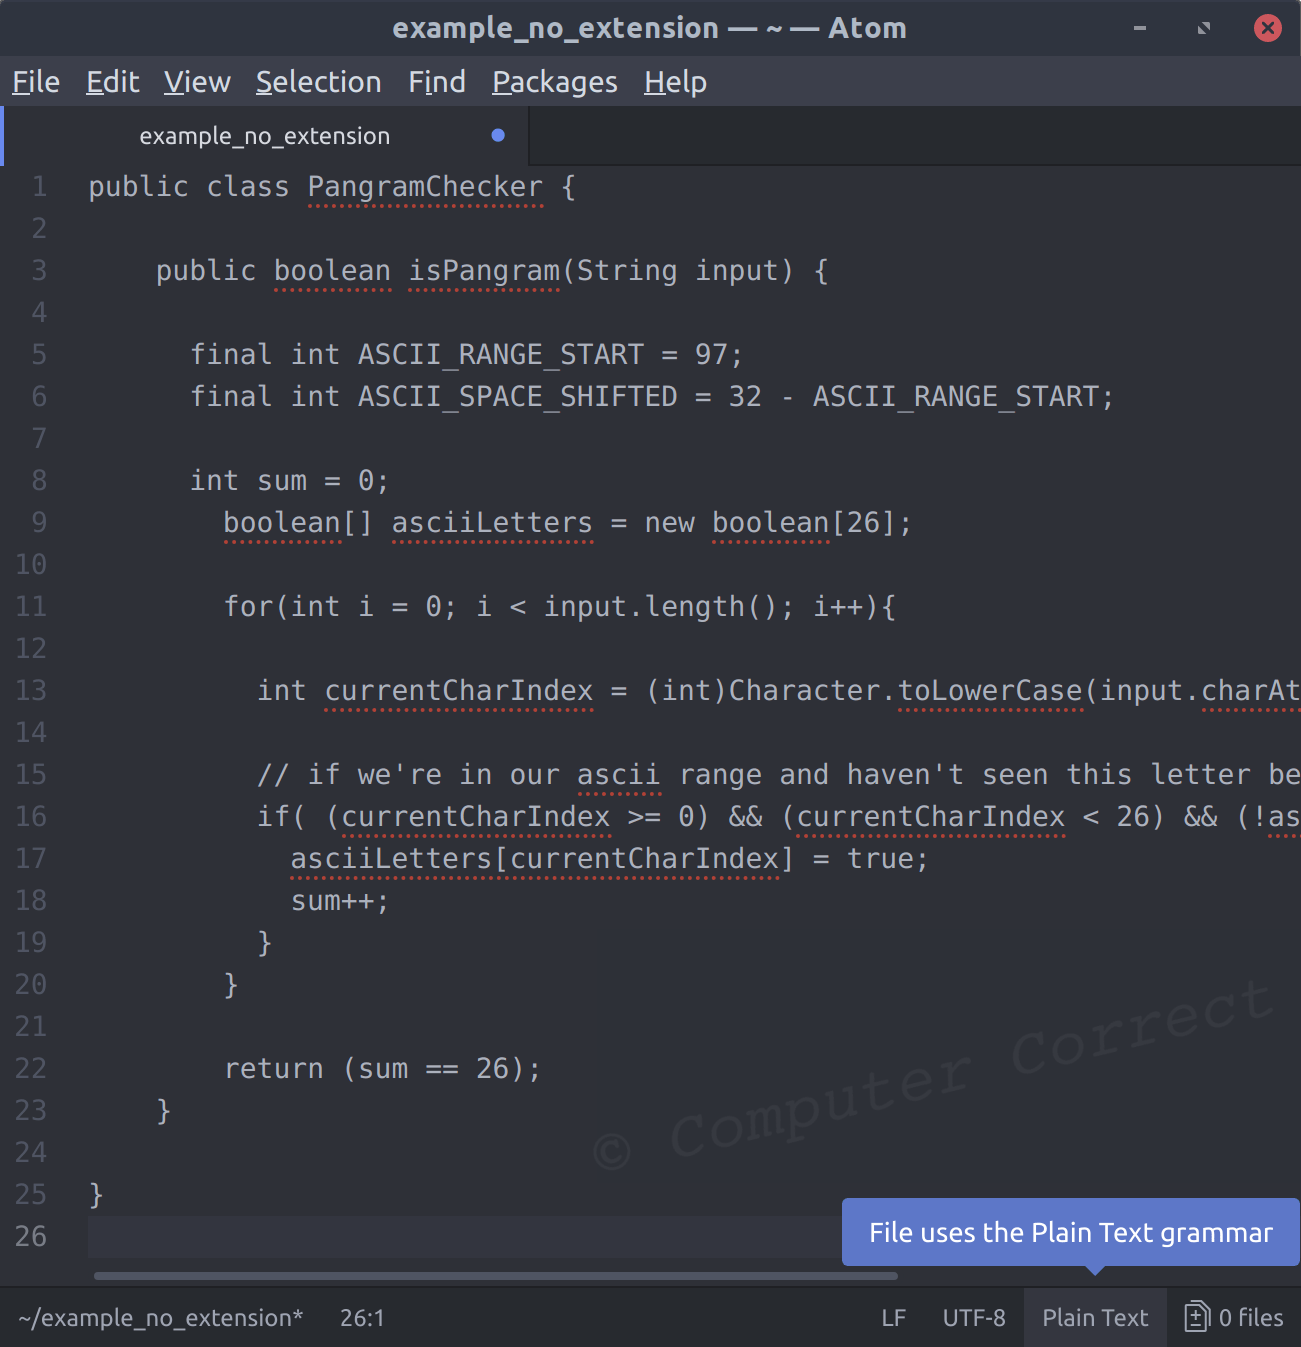Open the Packages menu
The image size is (1301, 1347).
coord(555,82)
